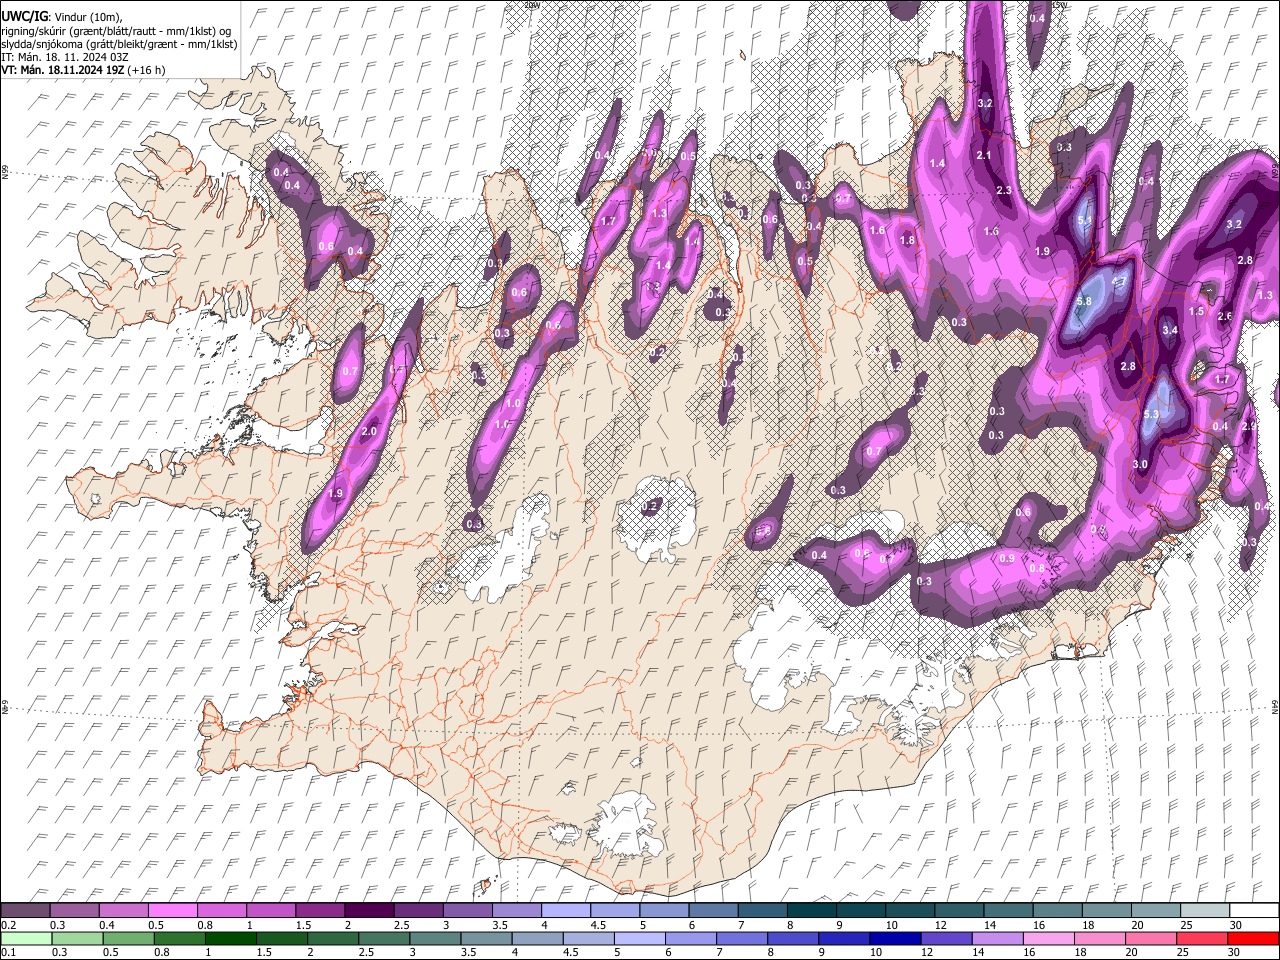Click the 'rigning/skúrir' legend description line
The height and width of the screenshot is (960, 1280).
coord(116,31)
